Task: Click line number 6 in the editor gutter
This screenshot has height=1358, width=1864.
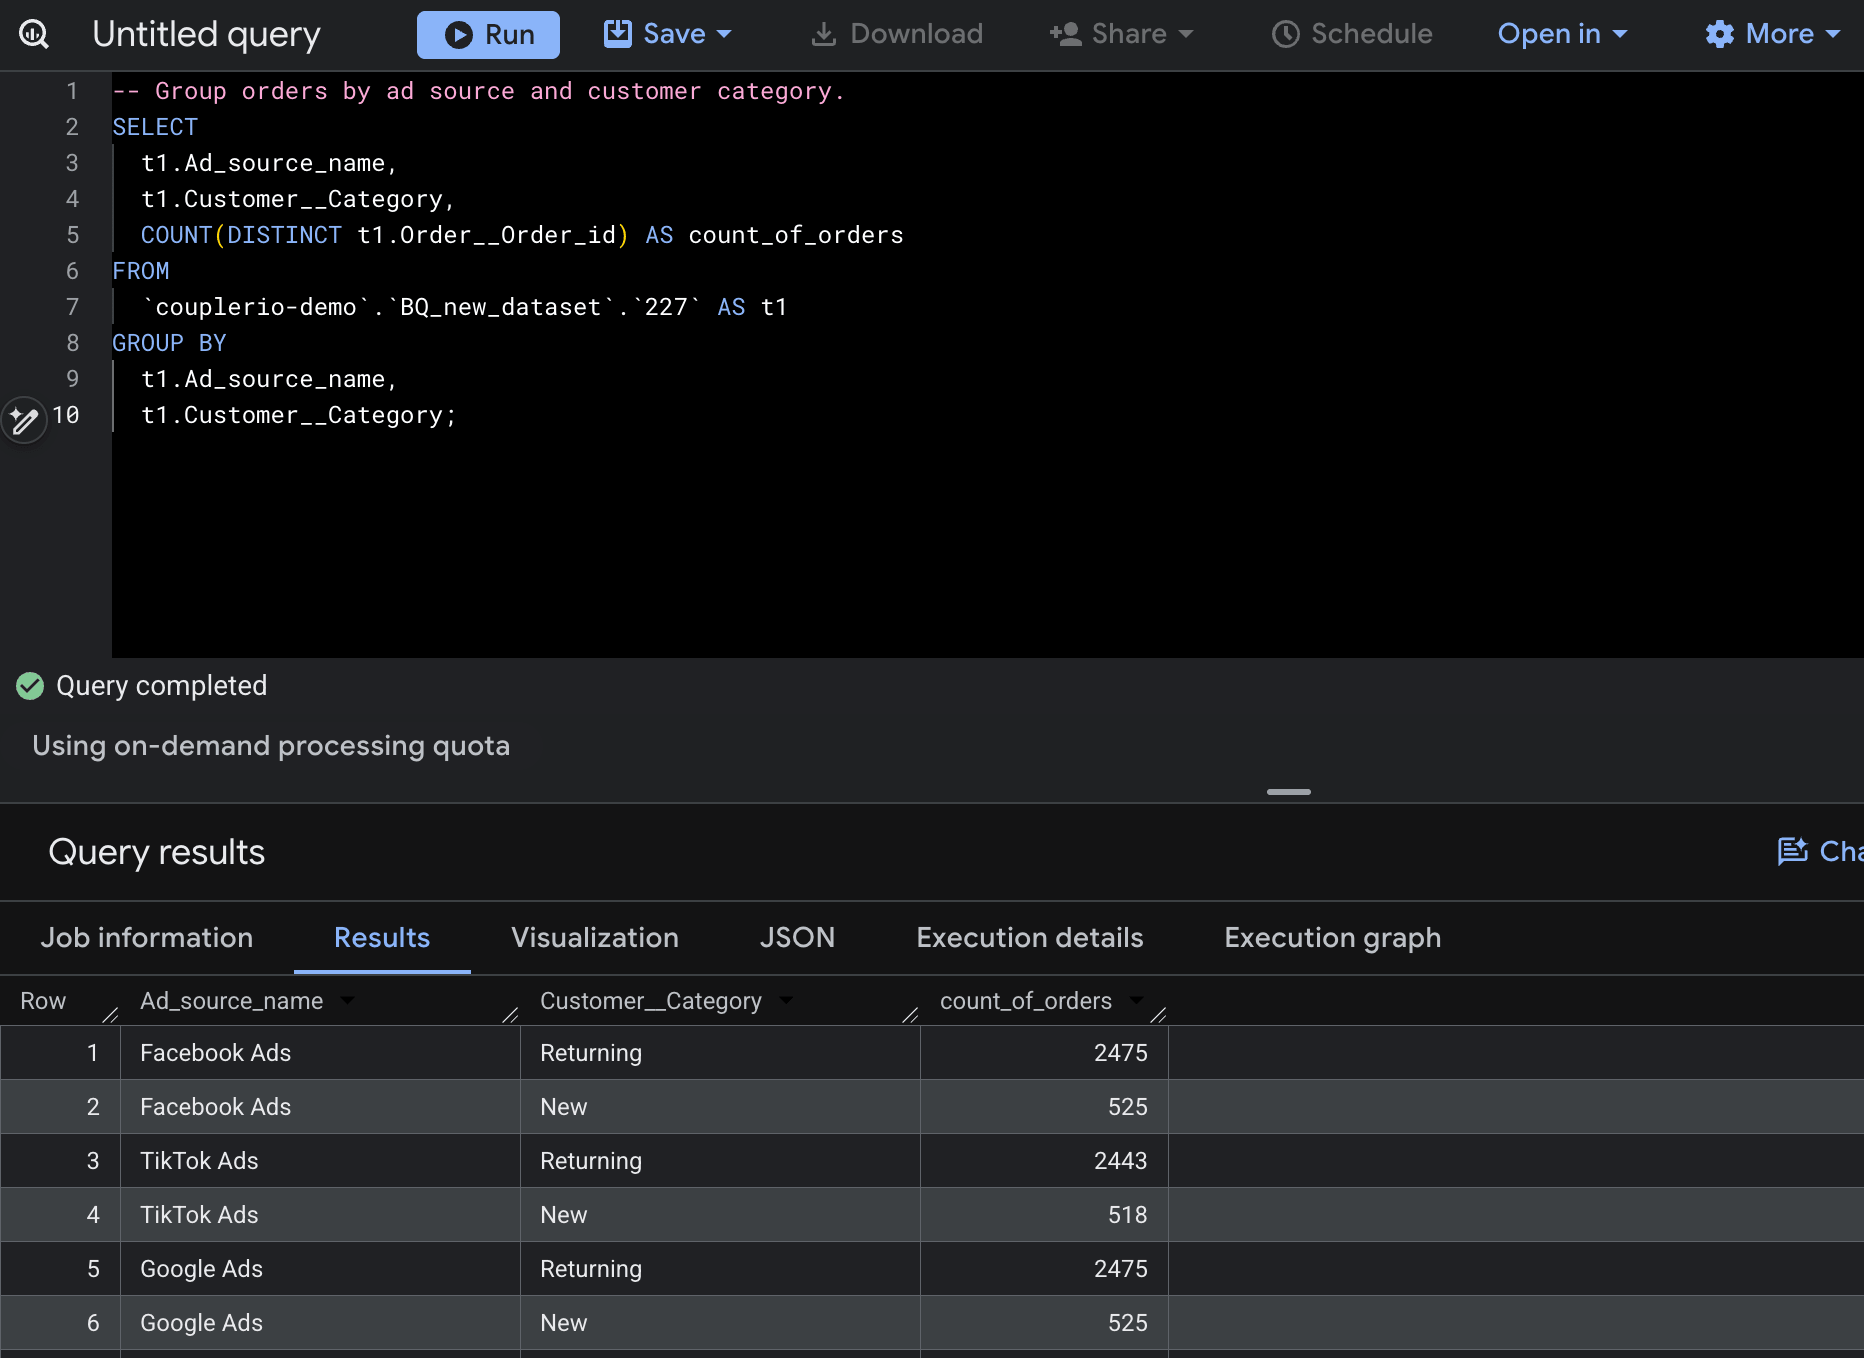Action: pos(72,271)
